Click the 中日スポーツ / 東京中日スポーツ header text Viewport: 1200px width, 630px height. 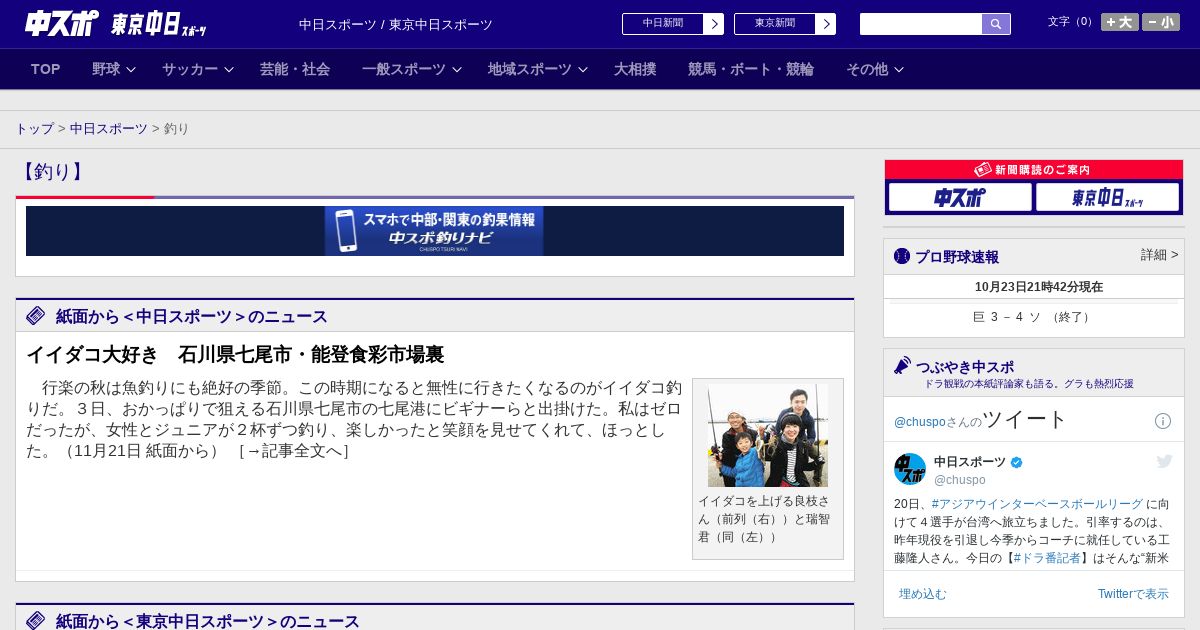pyautogui.click(x=396, y=24)
